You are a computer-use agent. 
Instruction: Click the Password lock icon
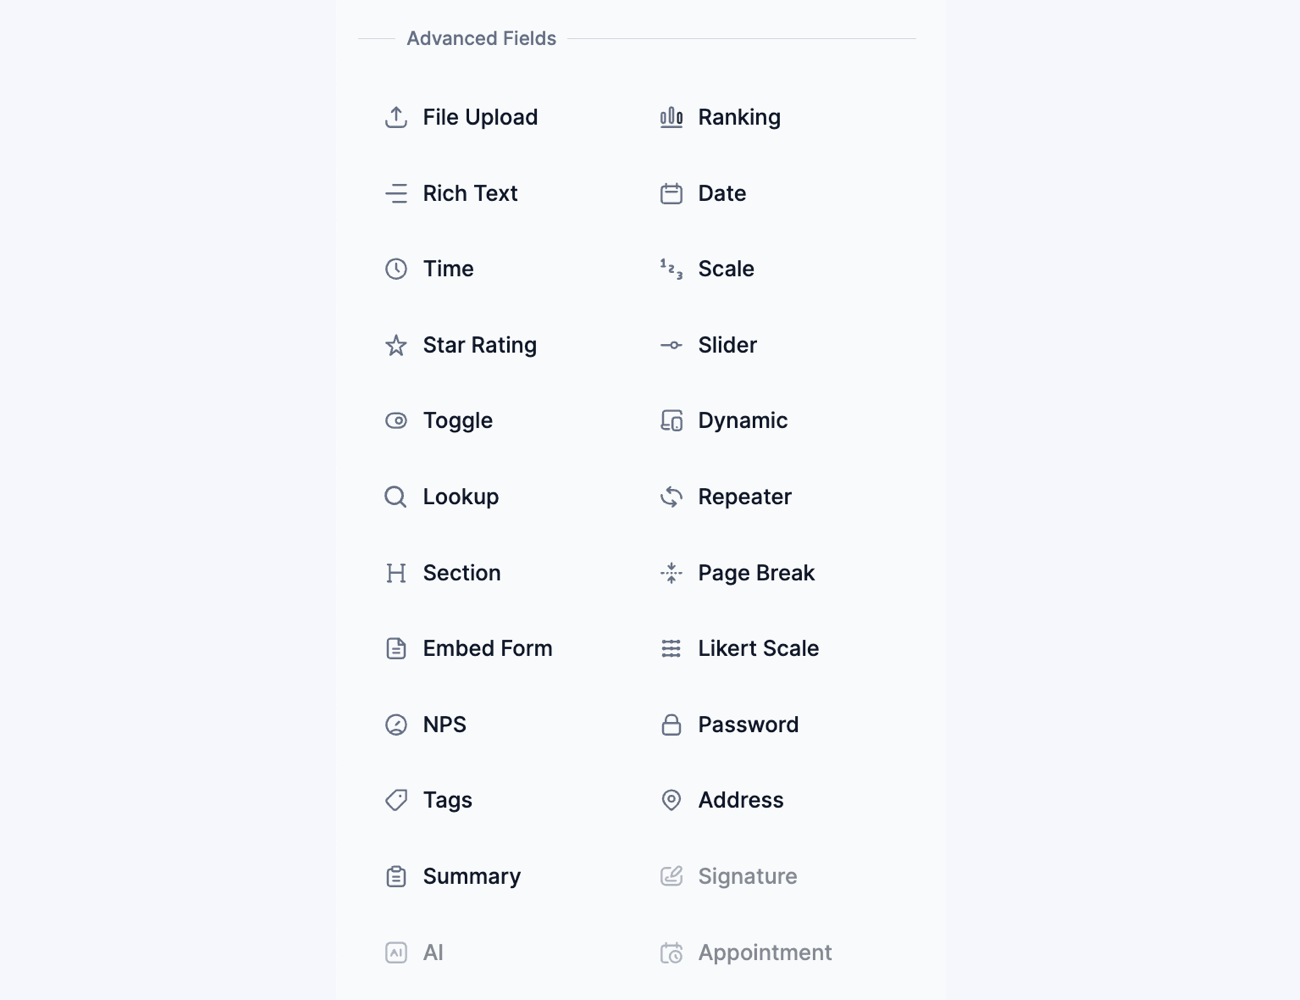tap(671, 725)
